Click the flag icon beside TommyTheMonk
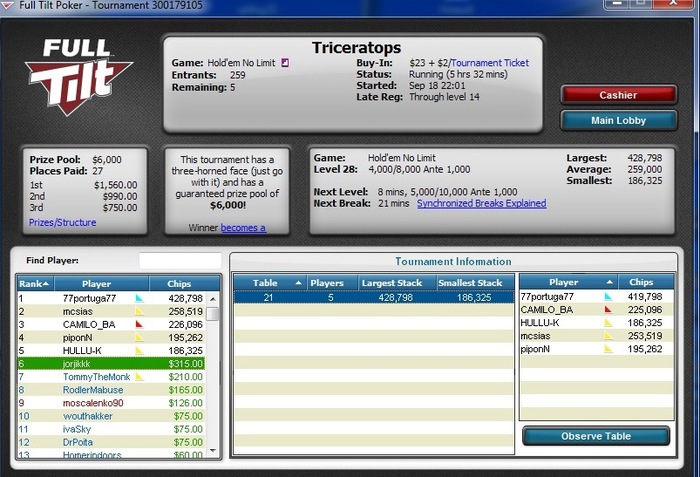 (140, 377)
